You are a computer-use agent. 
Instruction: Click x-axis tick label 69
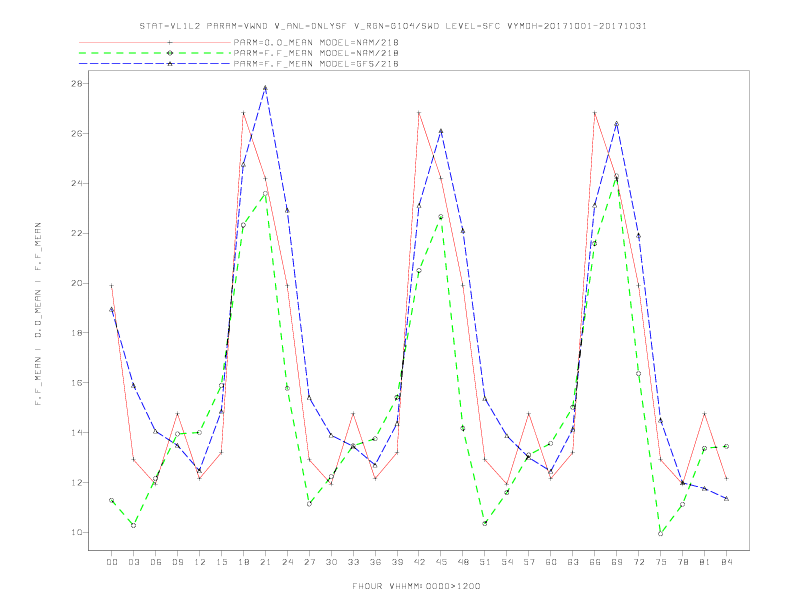click(x=617, y=562)
